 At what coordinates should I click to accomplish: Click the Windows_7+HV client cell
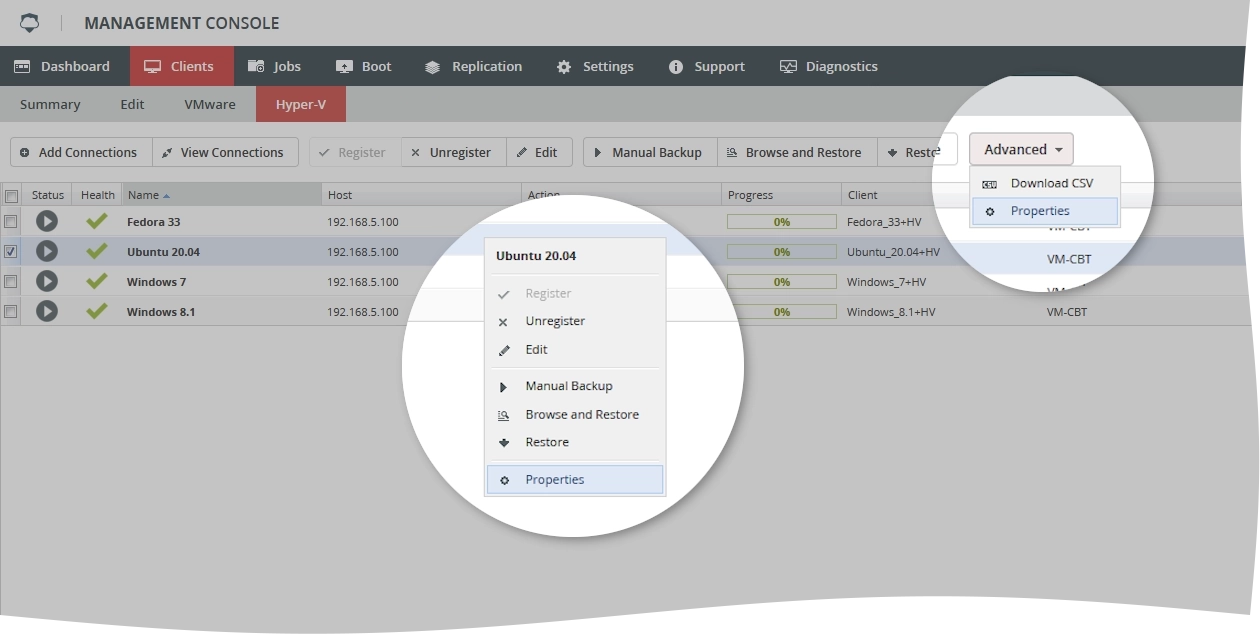pyautogui.click(x=886, y=282)
